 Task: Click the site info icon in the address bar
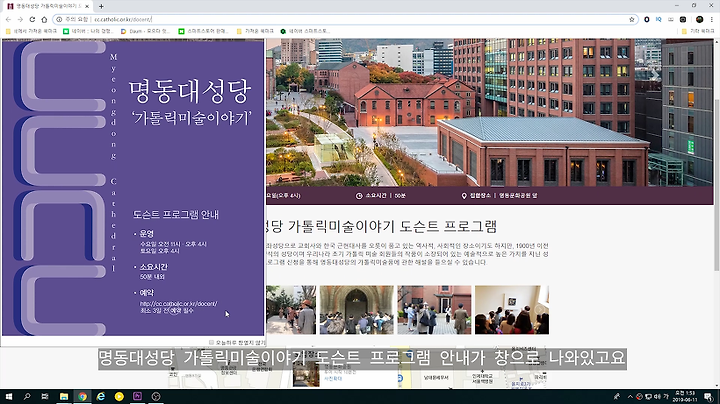(x=59, y=19)
